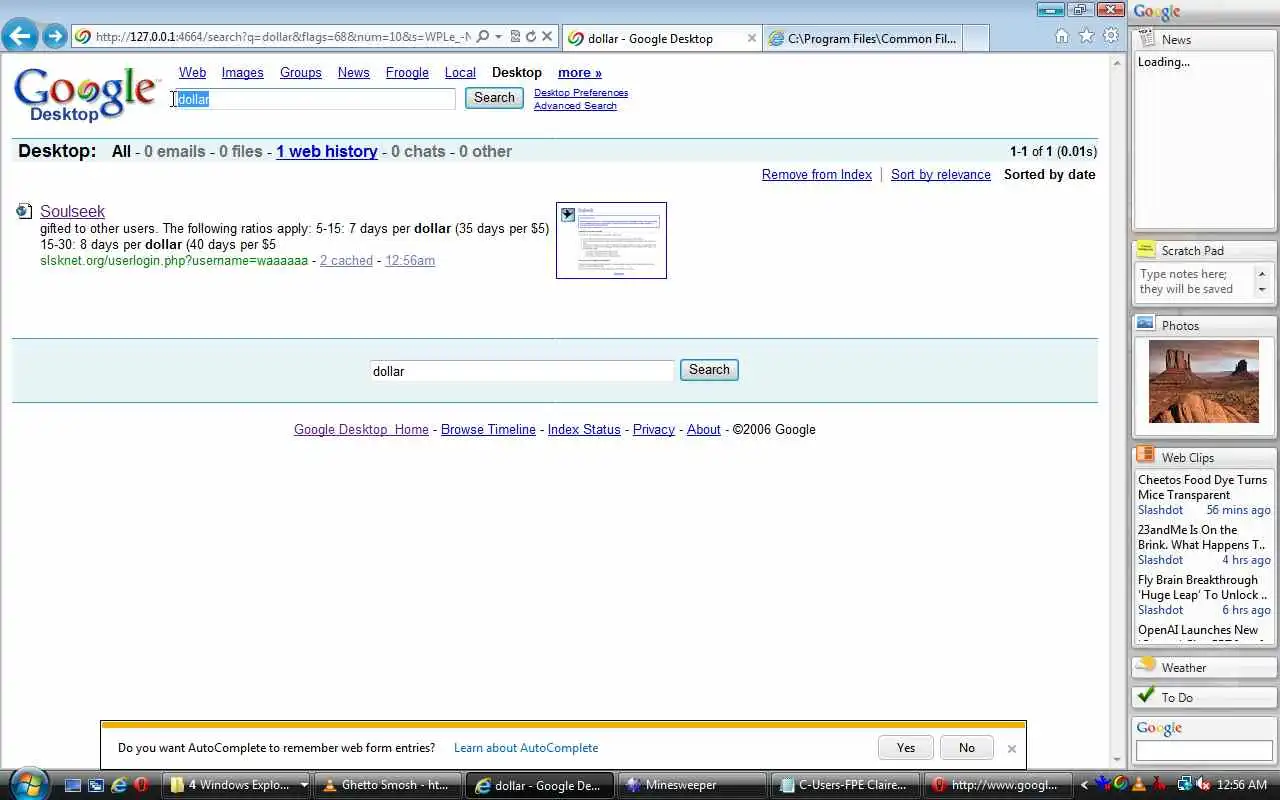Open 'Browse Timeline' link
This screenshot has height=800, width=1280.
488,429
